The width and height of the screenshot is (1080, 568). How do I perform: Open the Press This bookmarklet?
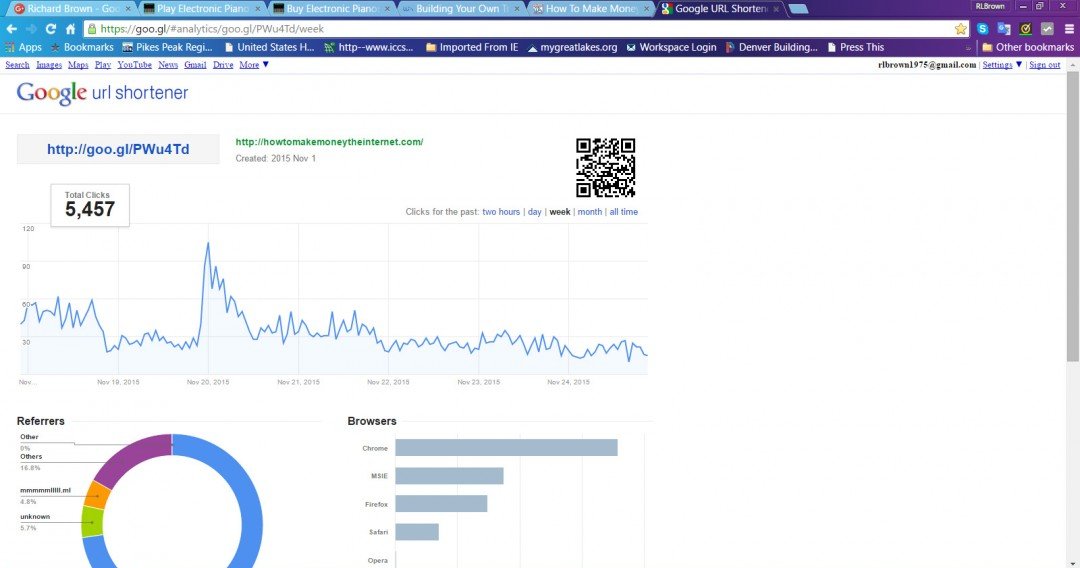855,48
